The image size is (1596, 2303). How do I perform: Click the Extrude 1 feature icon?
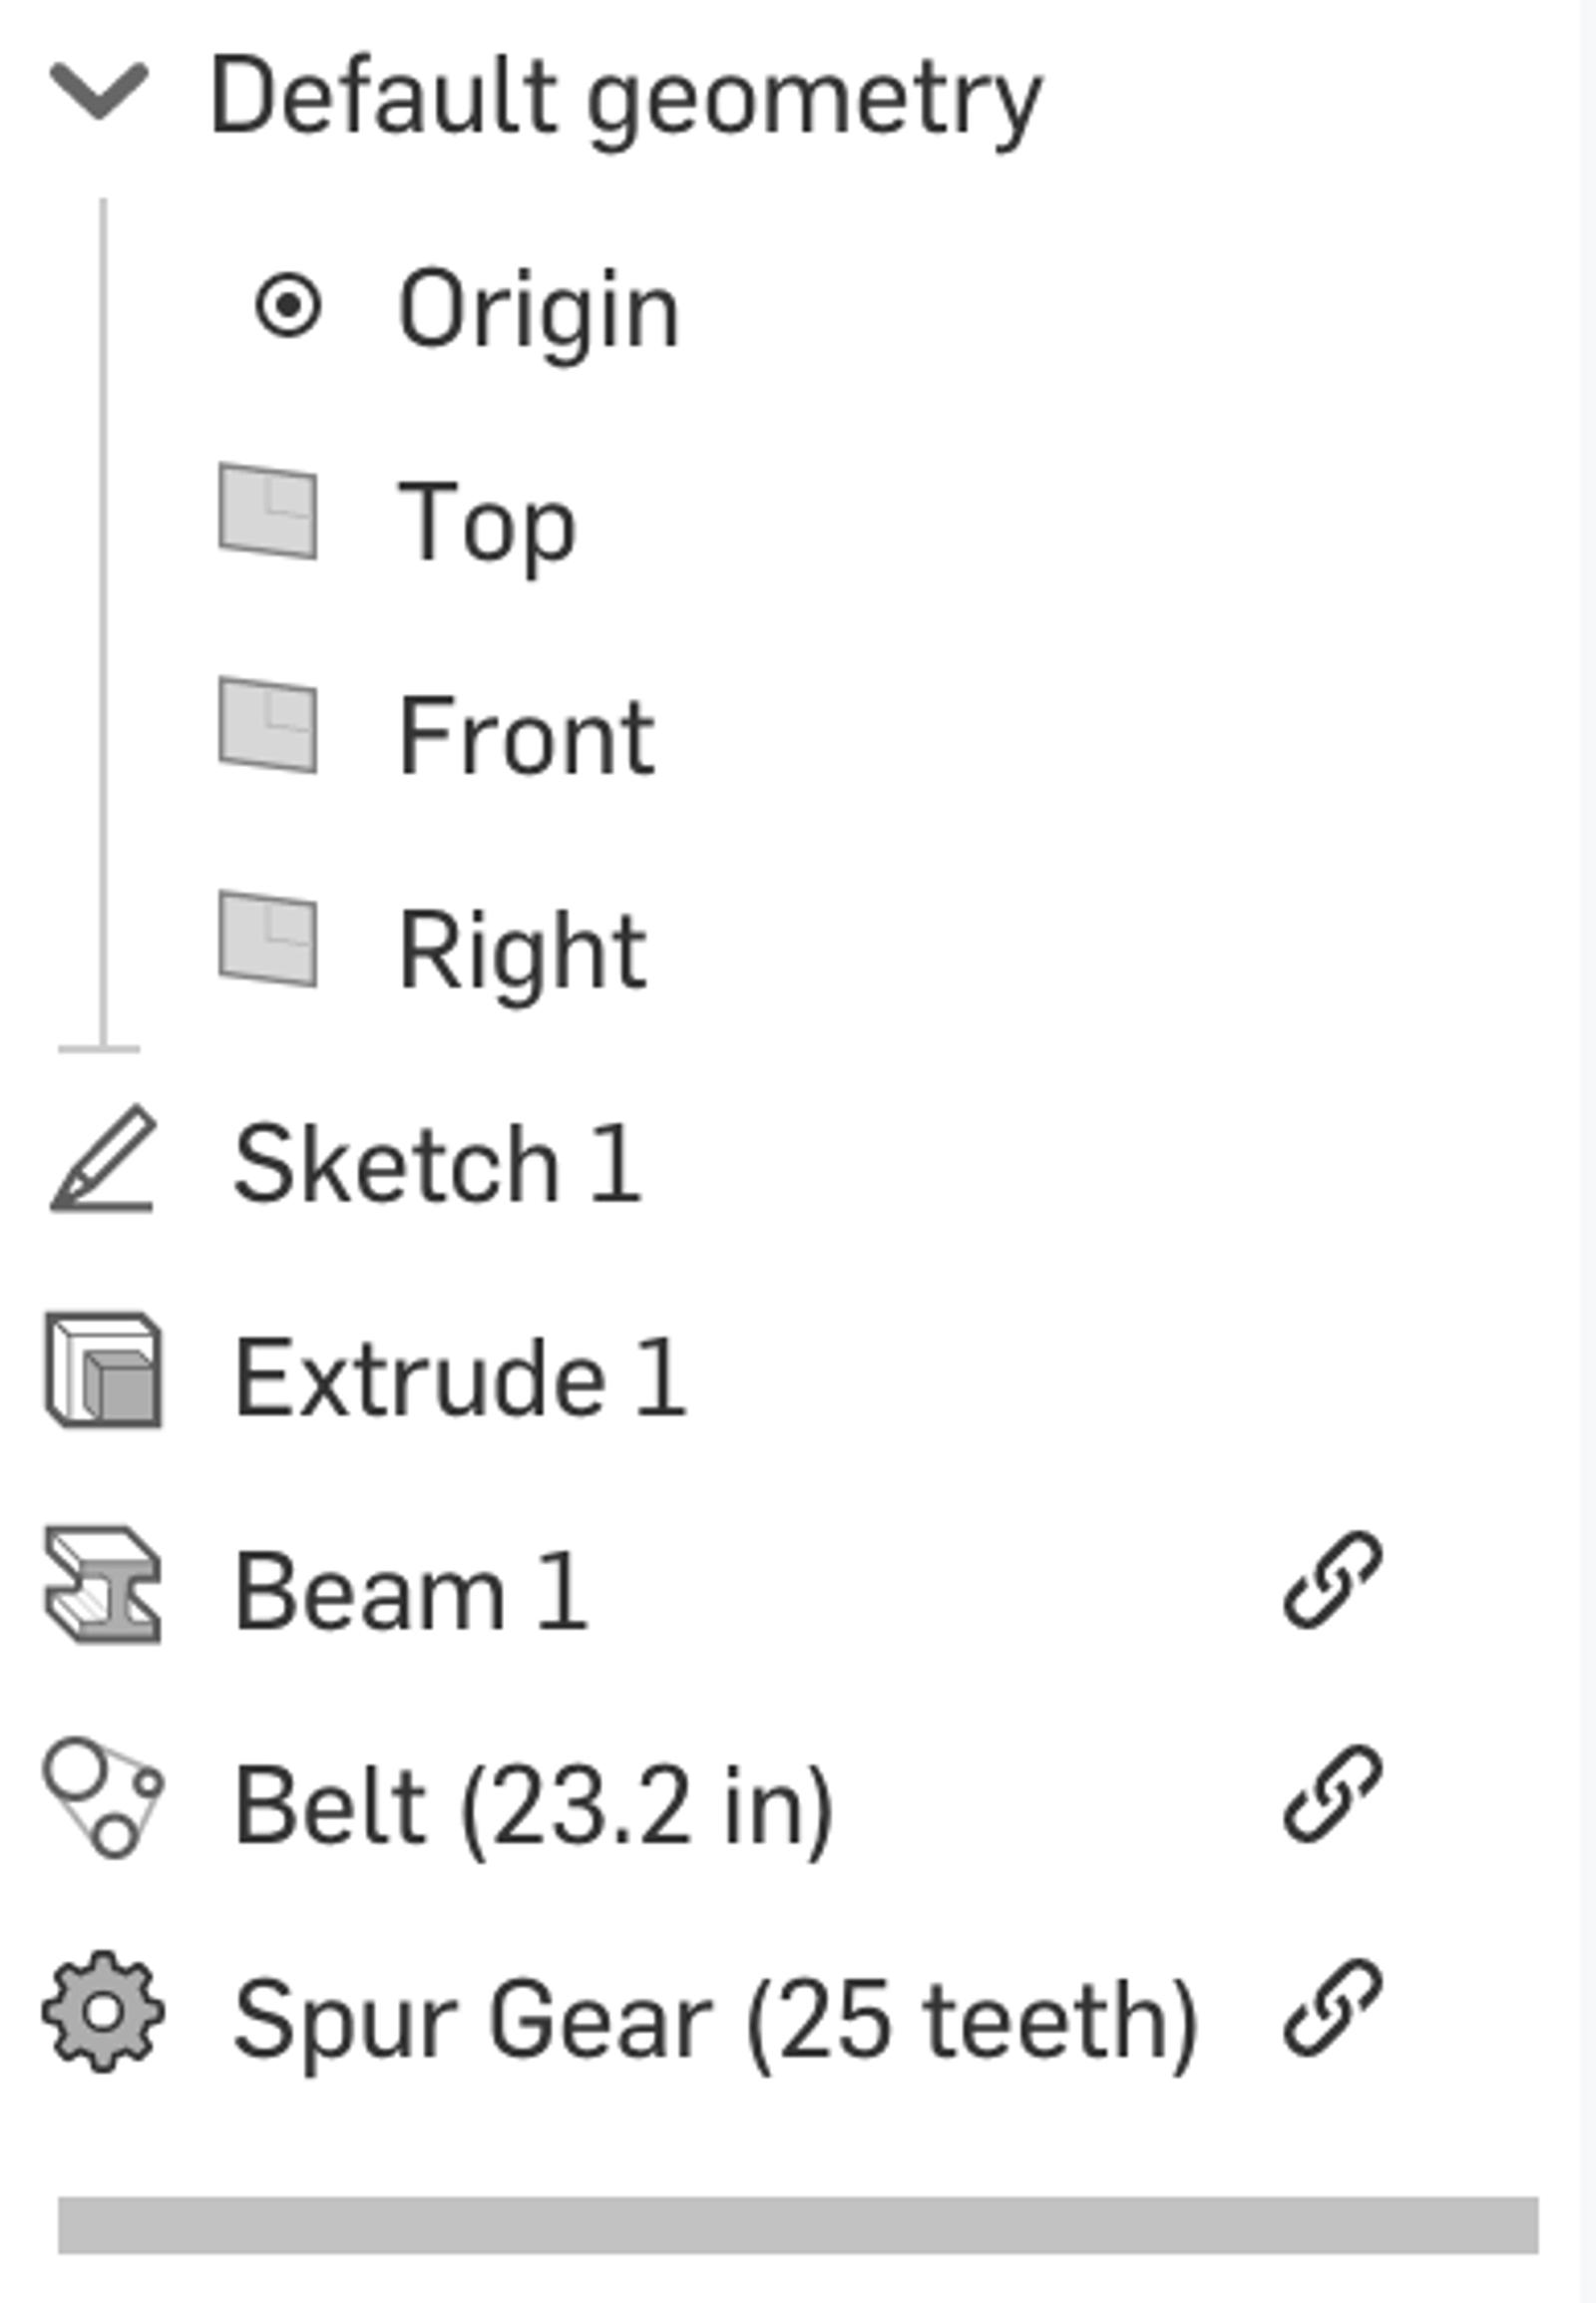click(x=103, y=1371)
